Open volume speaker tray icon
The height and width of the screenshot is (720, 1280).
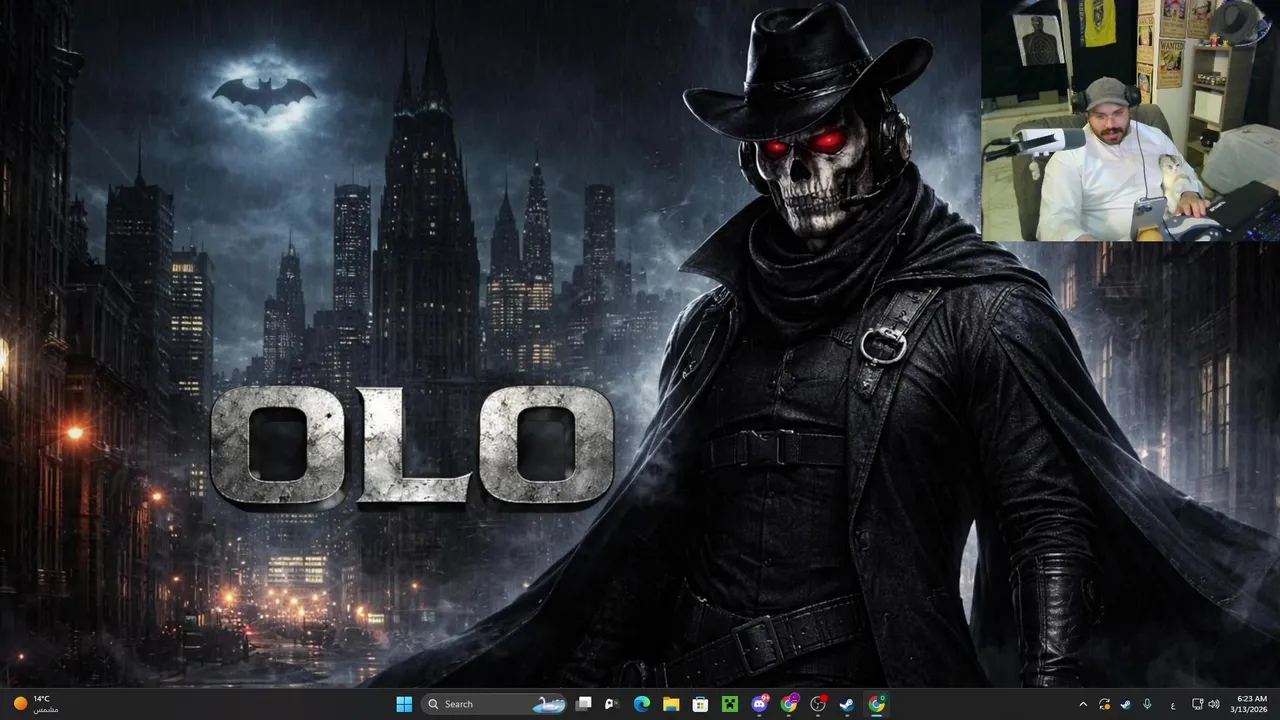(x=1214, y=704)
